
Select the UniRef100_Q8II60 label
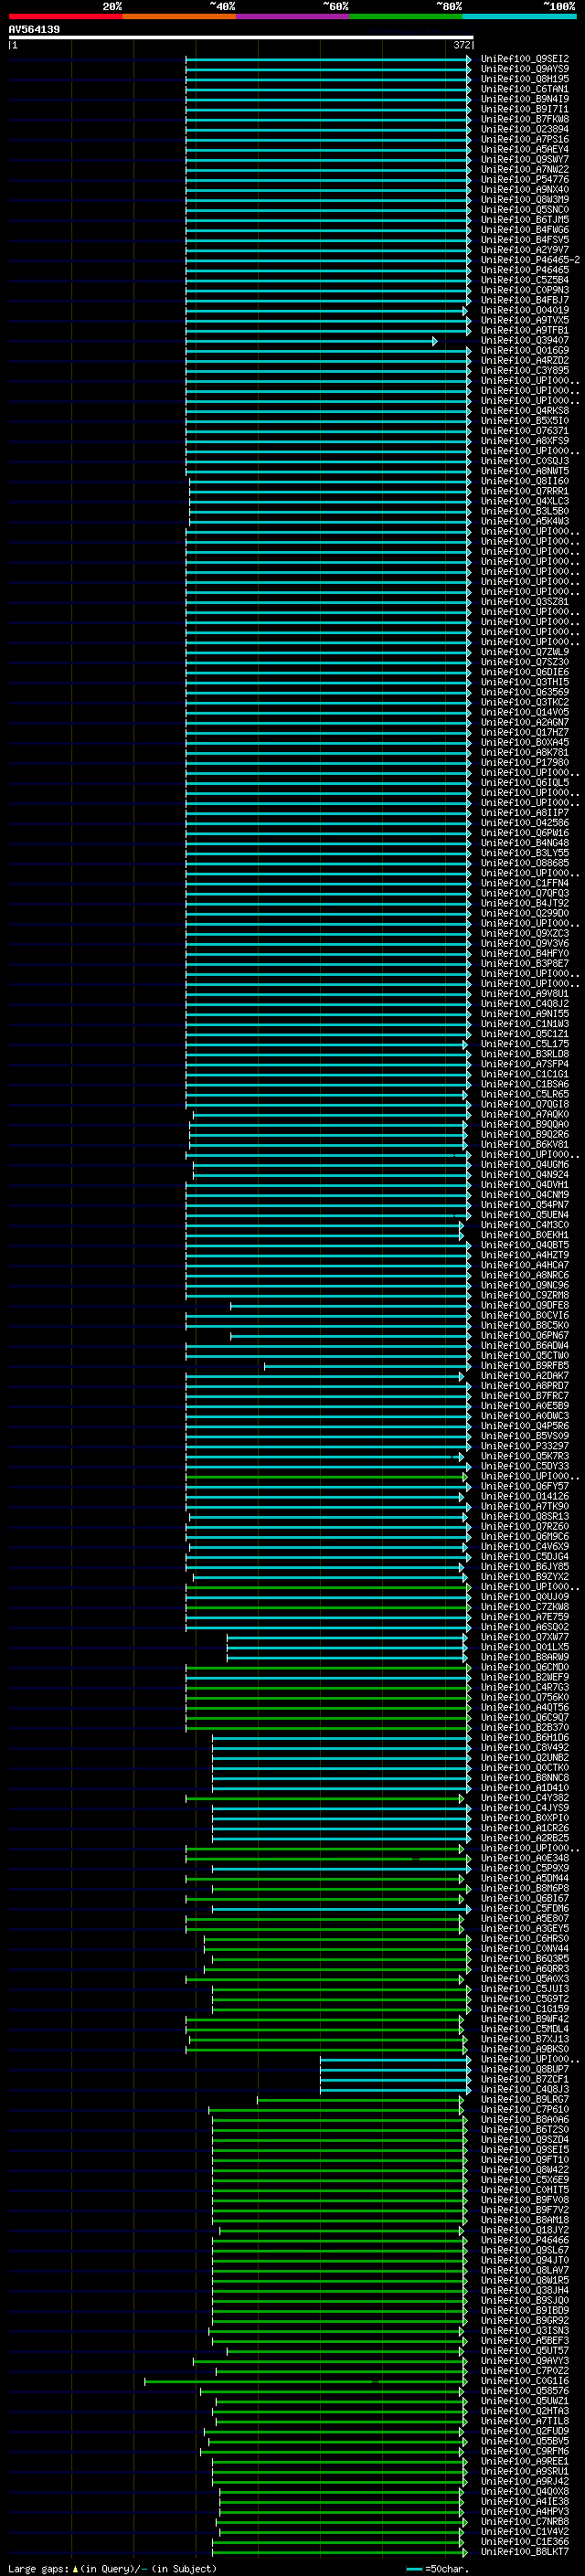[x=525, y=482]
